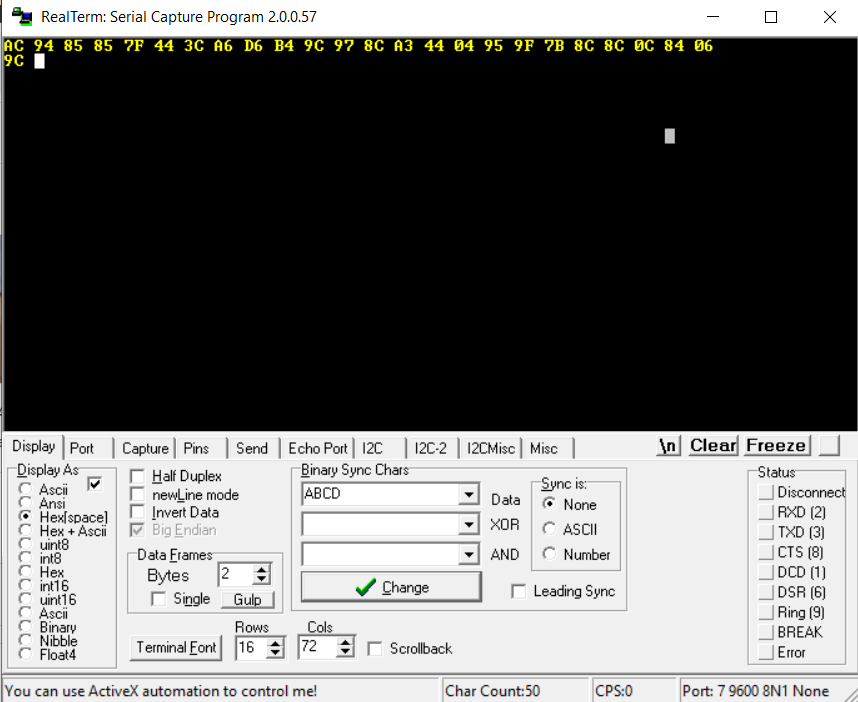Open the Data sync chars dropdown arrow

pyautogui.click(x=469, y=494)
